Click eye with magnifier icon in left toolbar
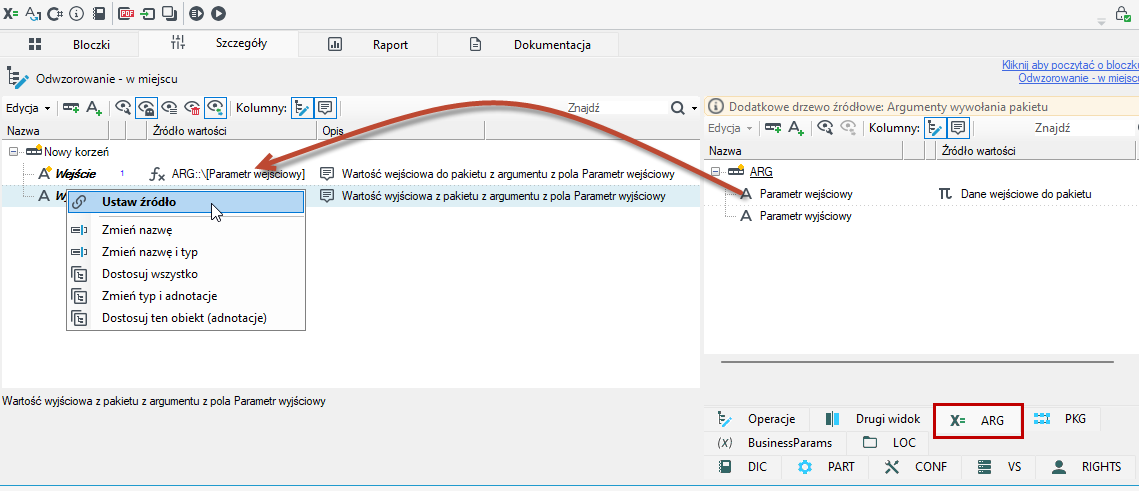 (123, 108)
